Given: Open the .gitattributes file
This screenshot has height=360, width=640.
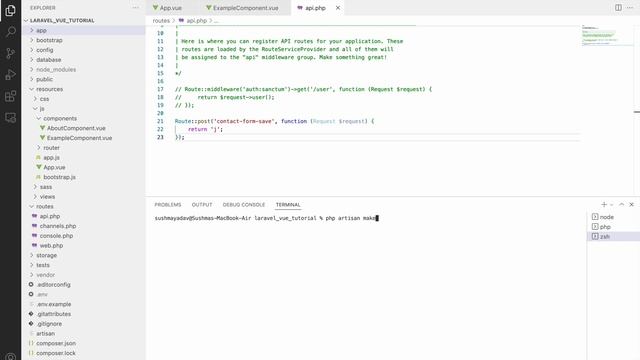Looking at the screenshot, I should click(83, 314).
